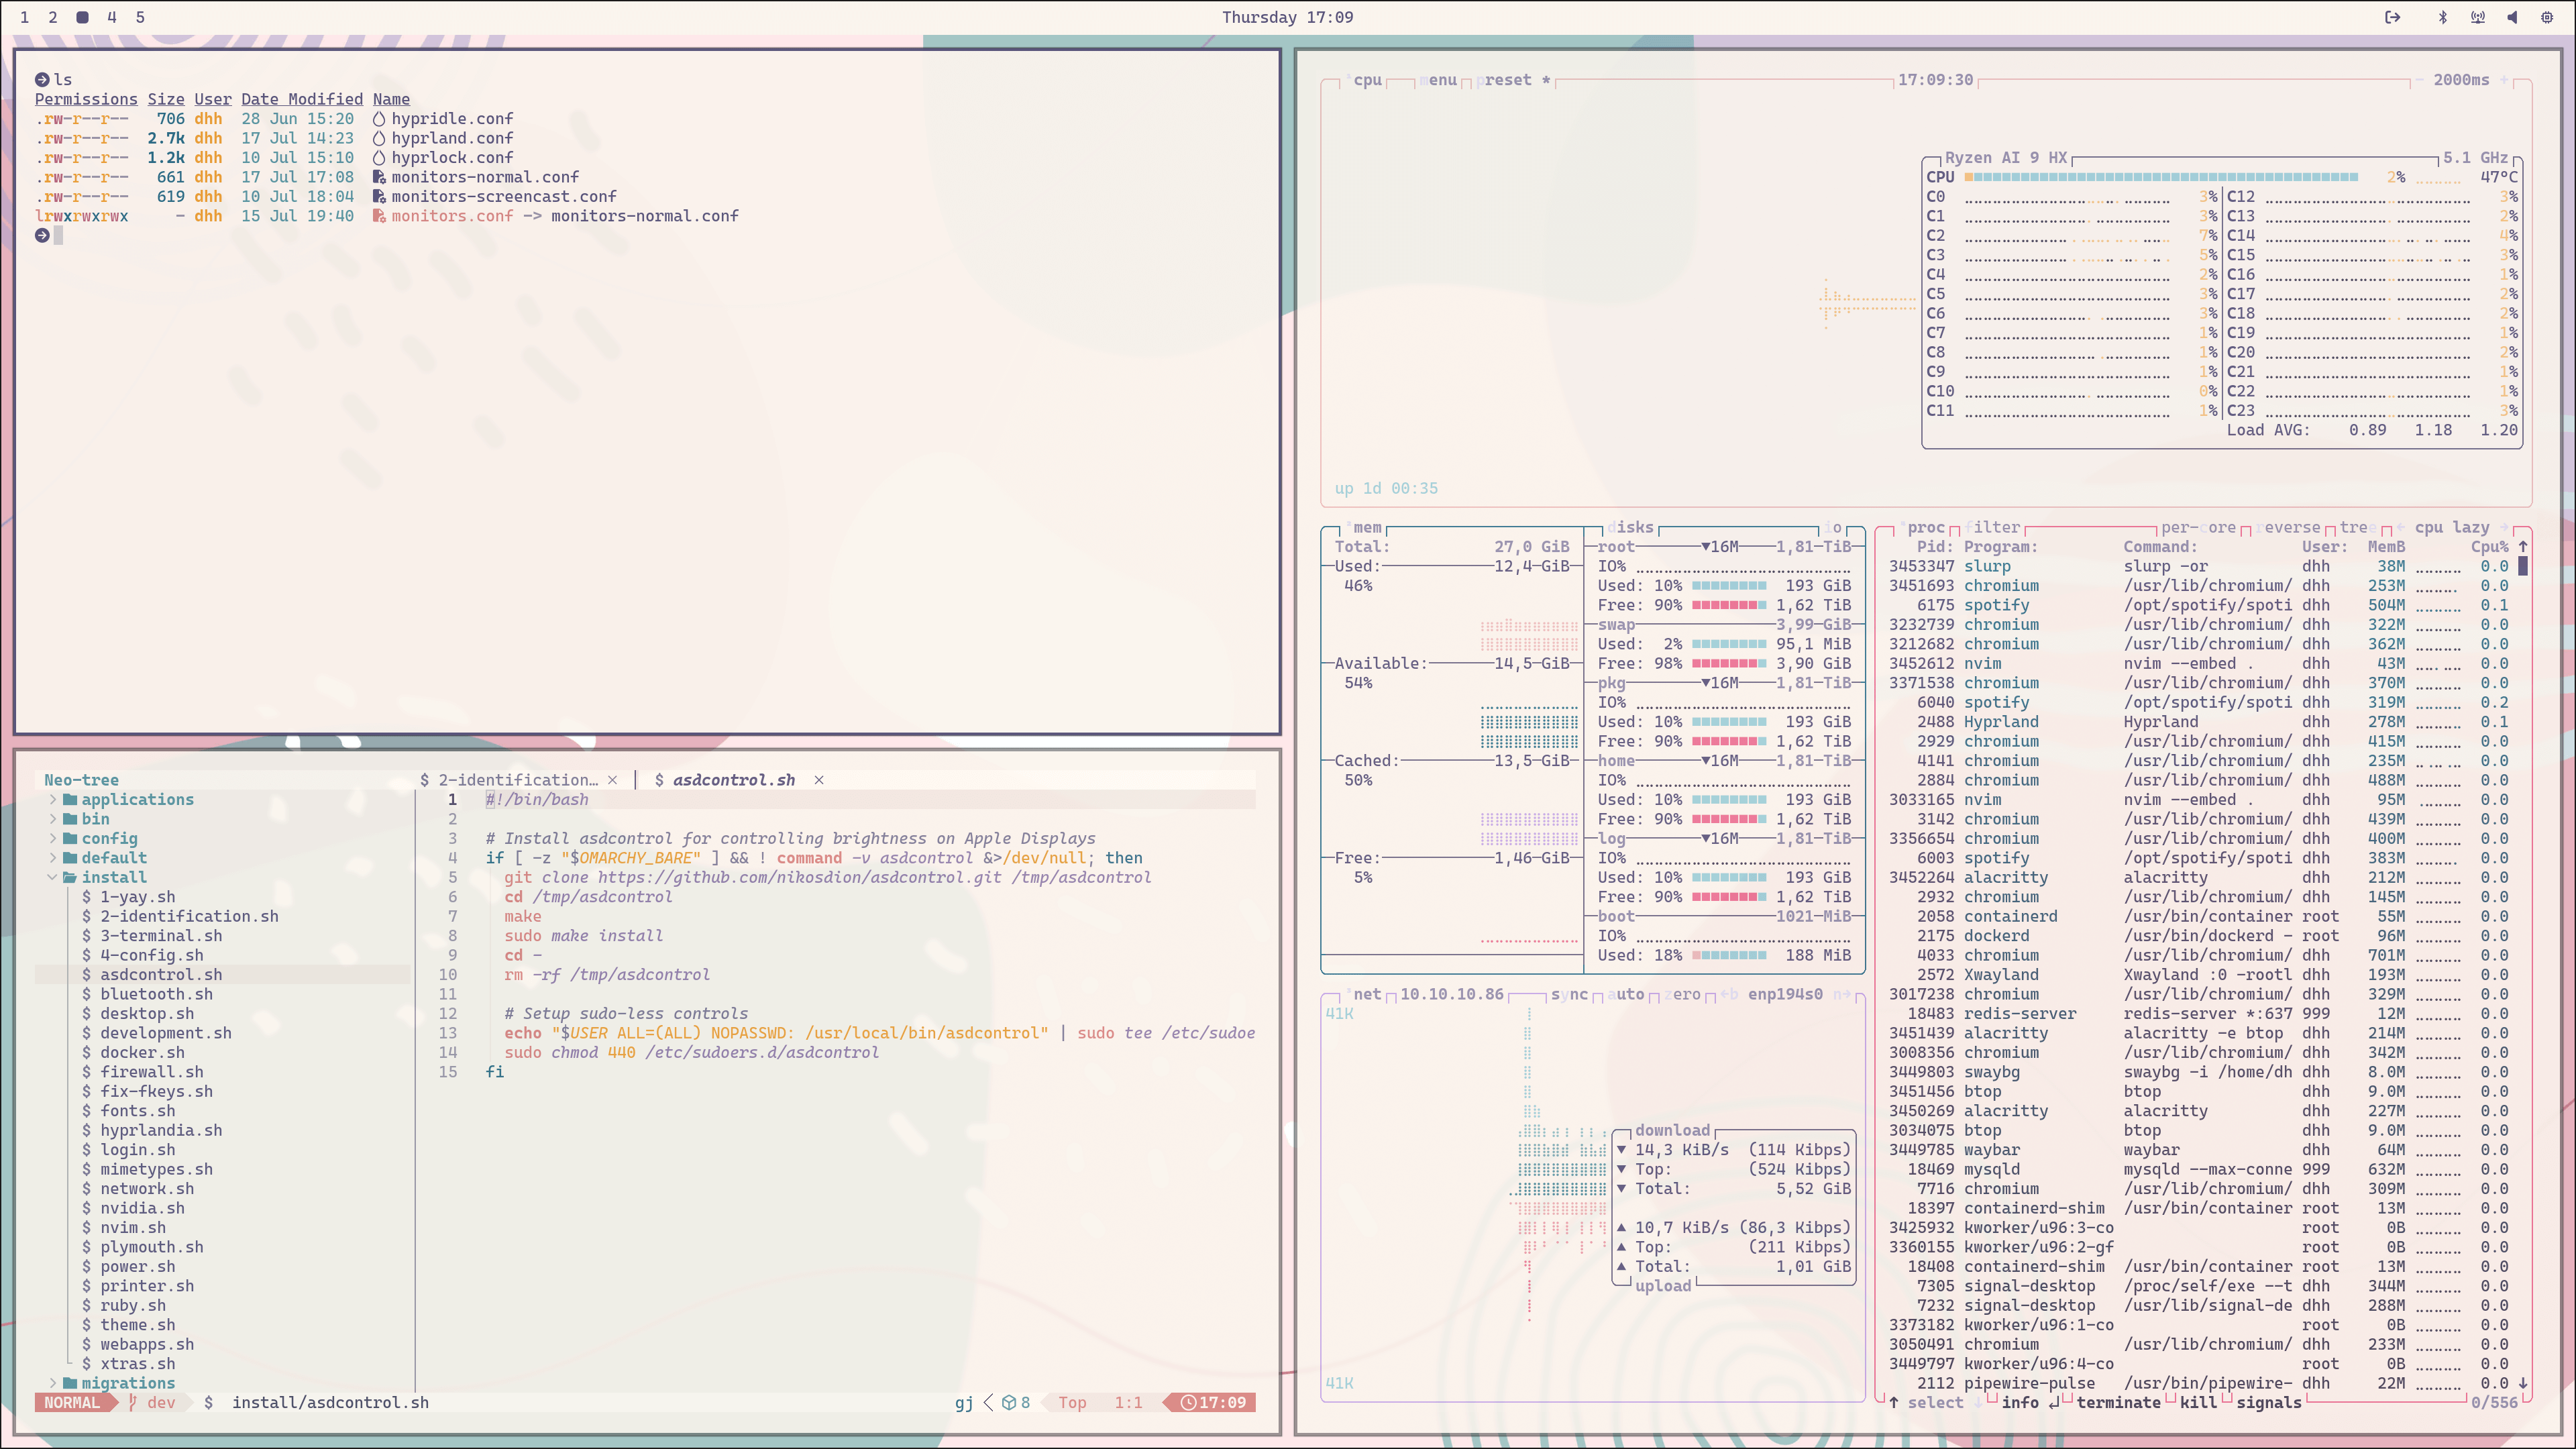Open hyprlandia.sh in the file tree
Viewport: 2576px width, 1449px height.
pos(160,1130)
